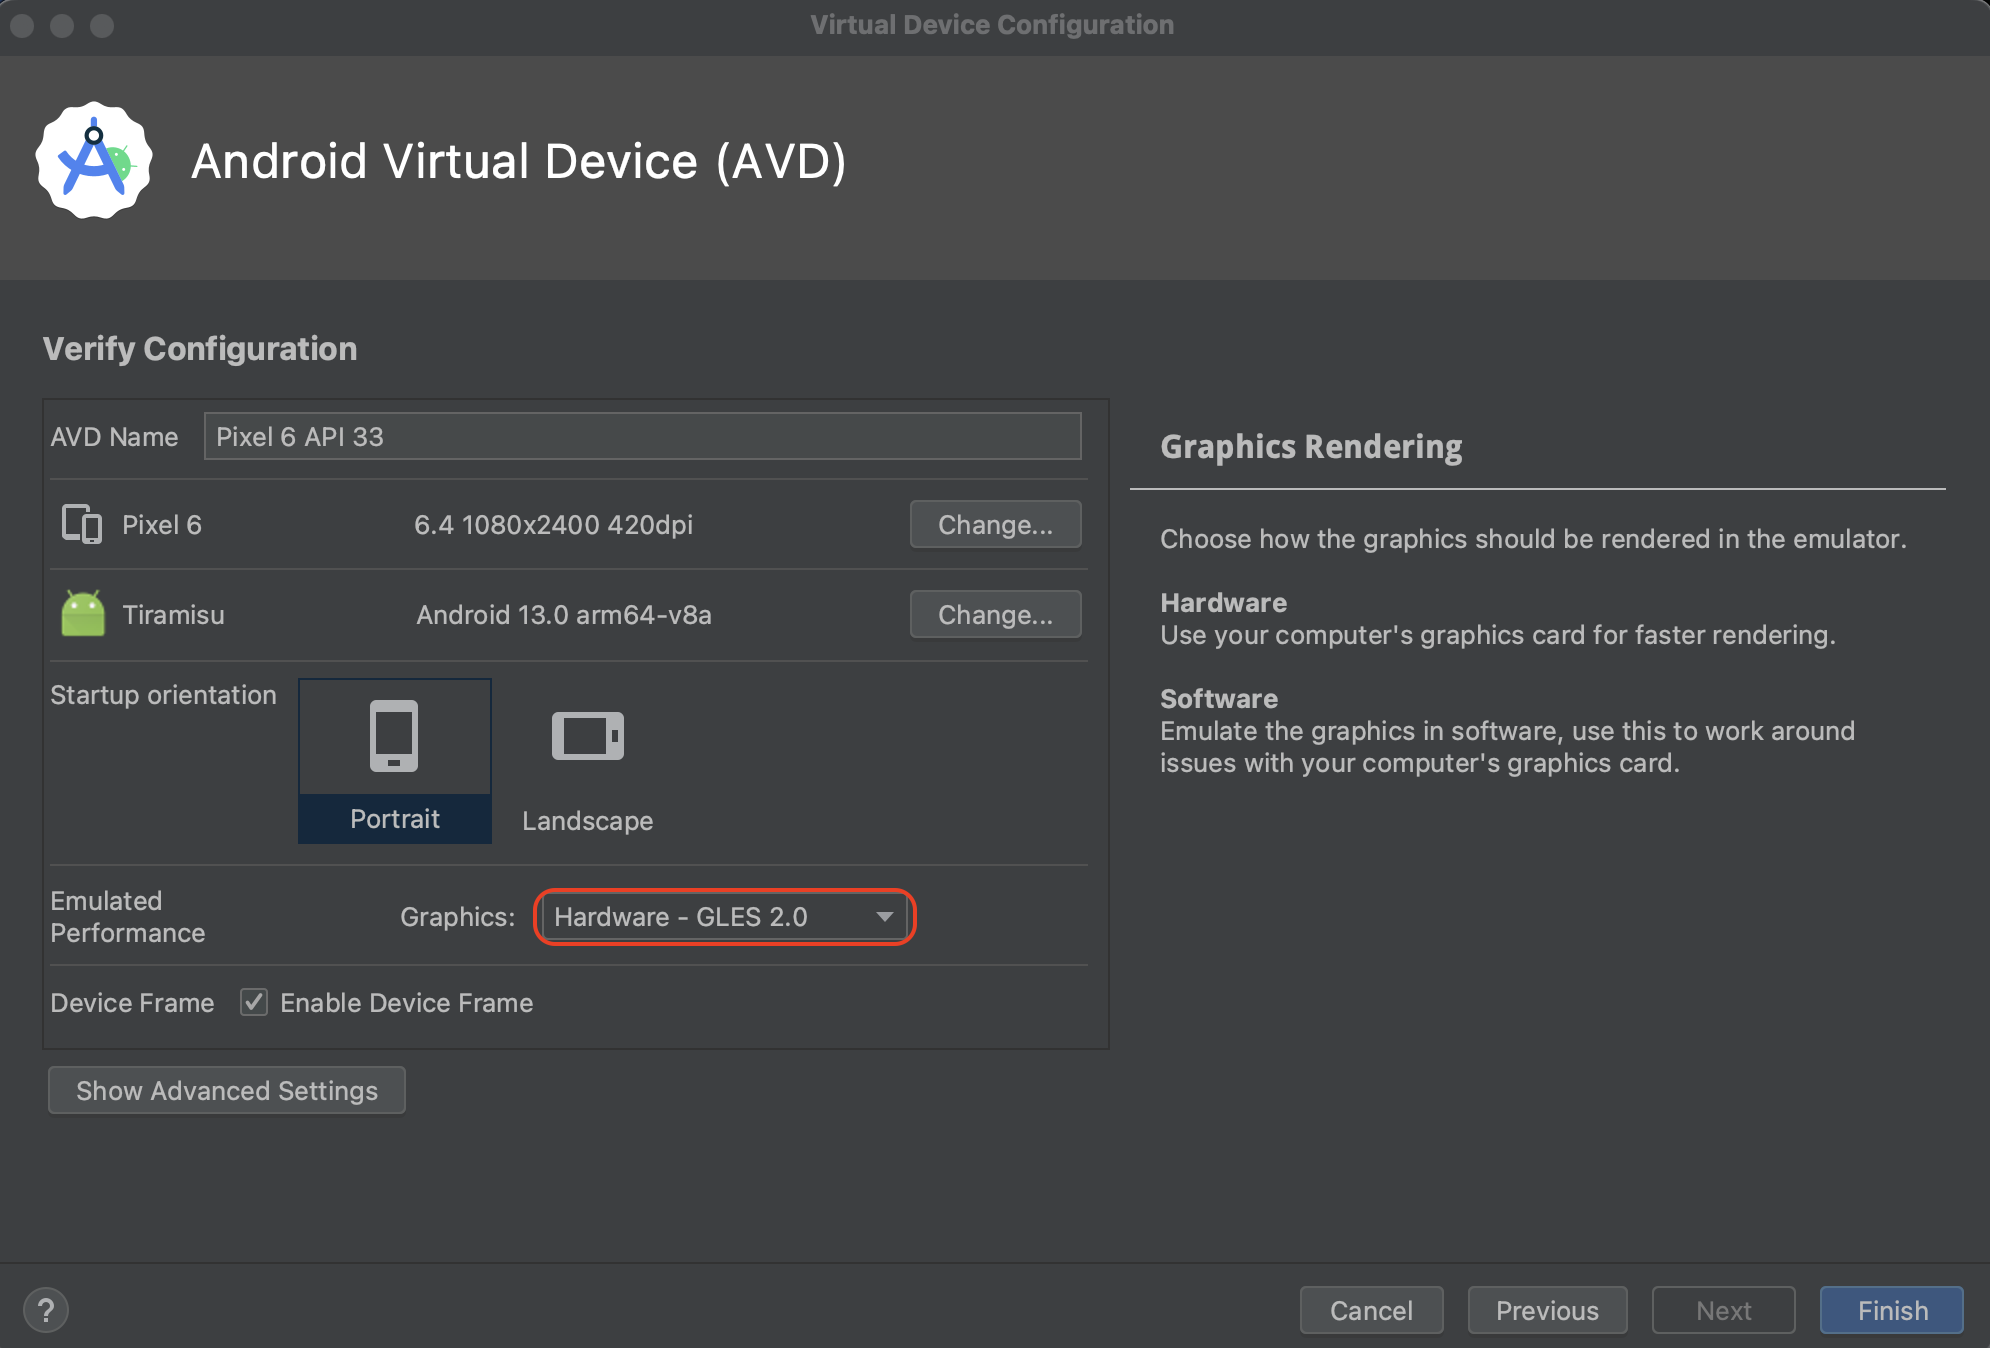Click the Android Studio logo icon
Screen dimensions: 1990x1348
pos(94,160)
